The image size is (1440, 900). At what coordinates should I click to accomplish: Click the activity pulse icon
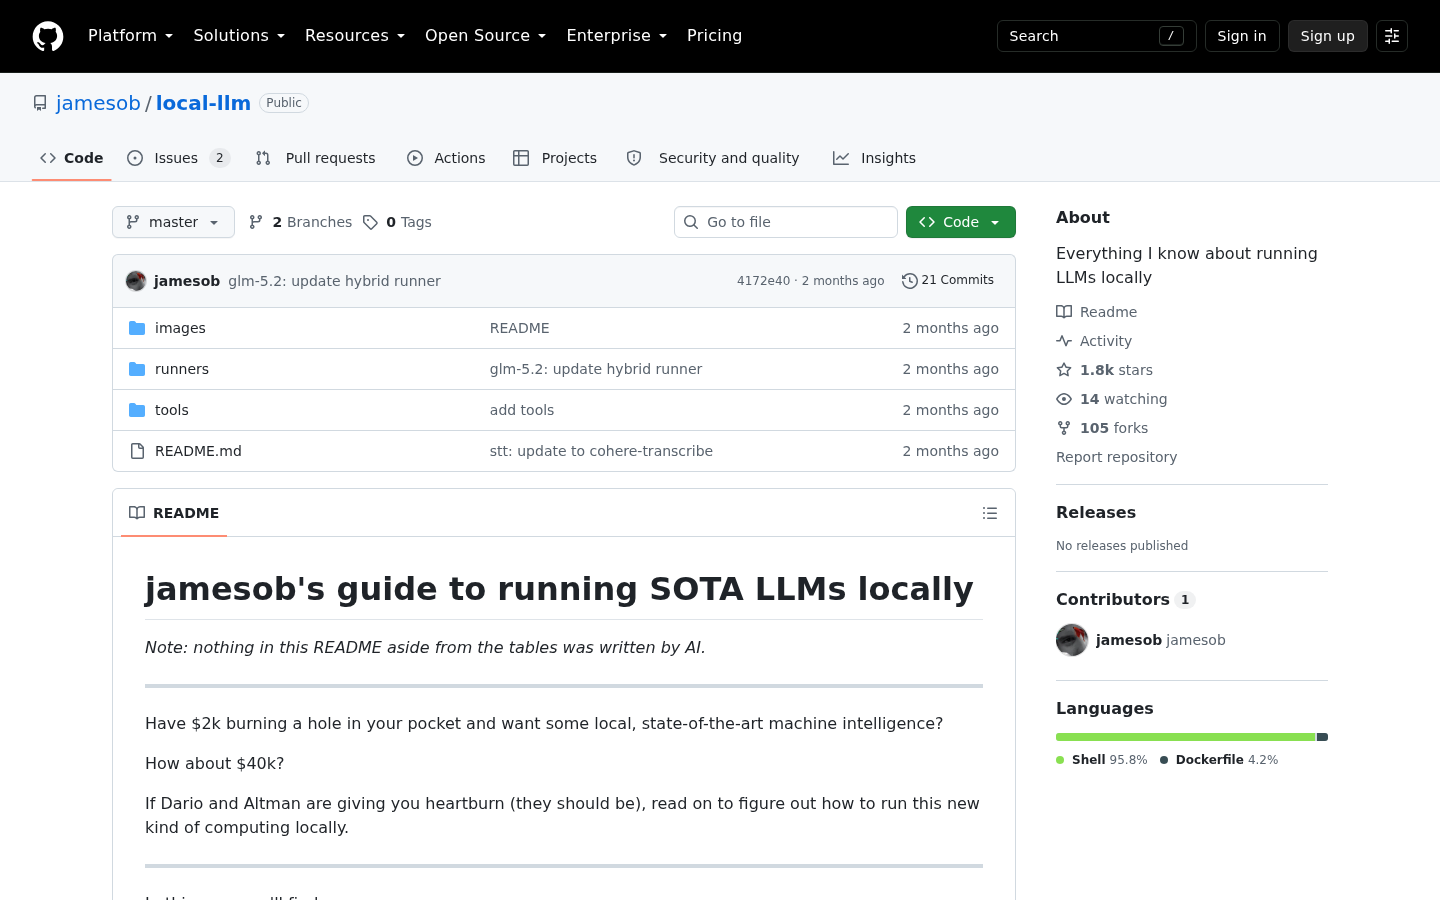(1064, 341)
